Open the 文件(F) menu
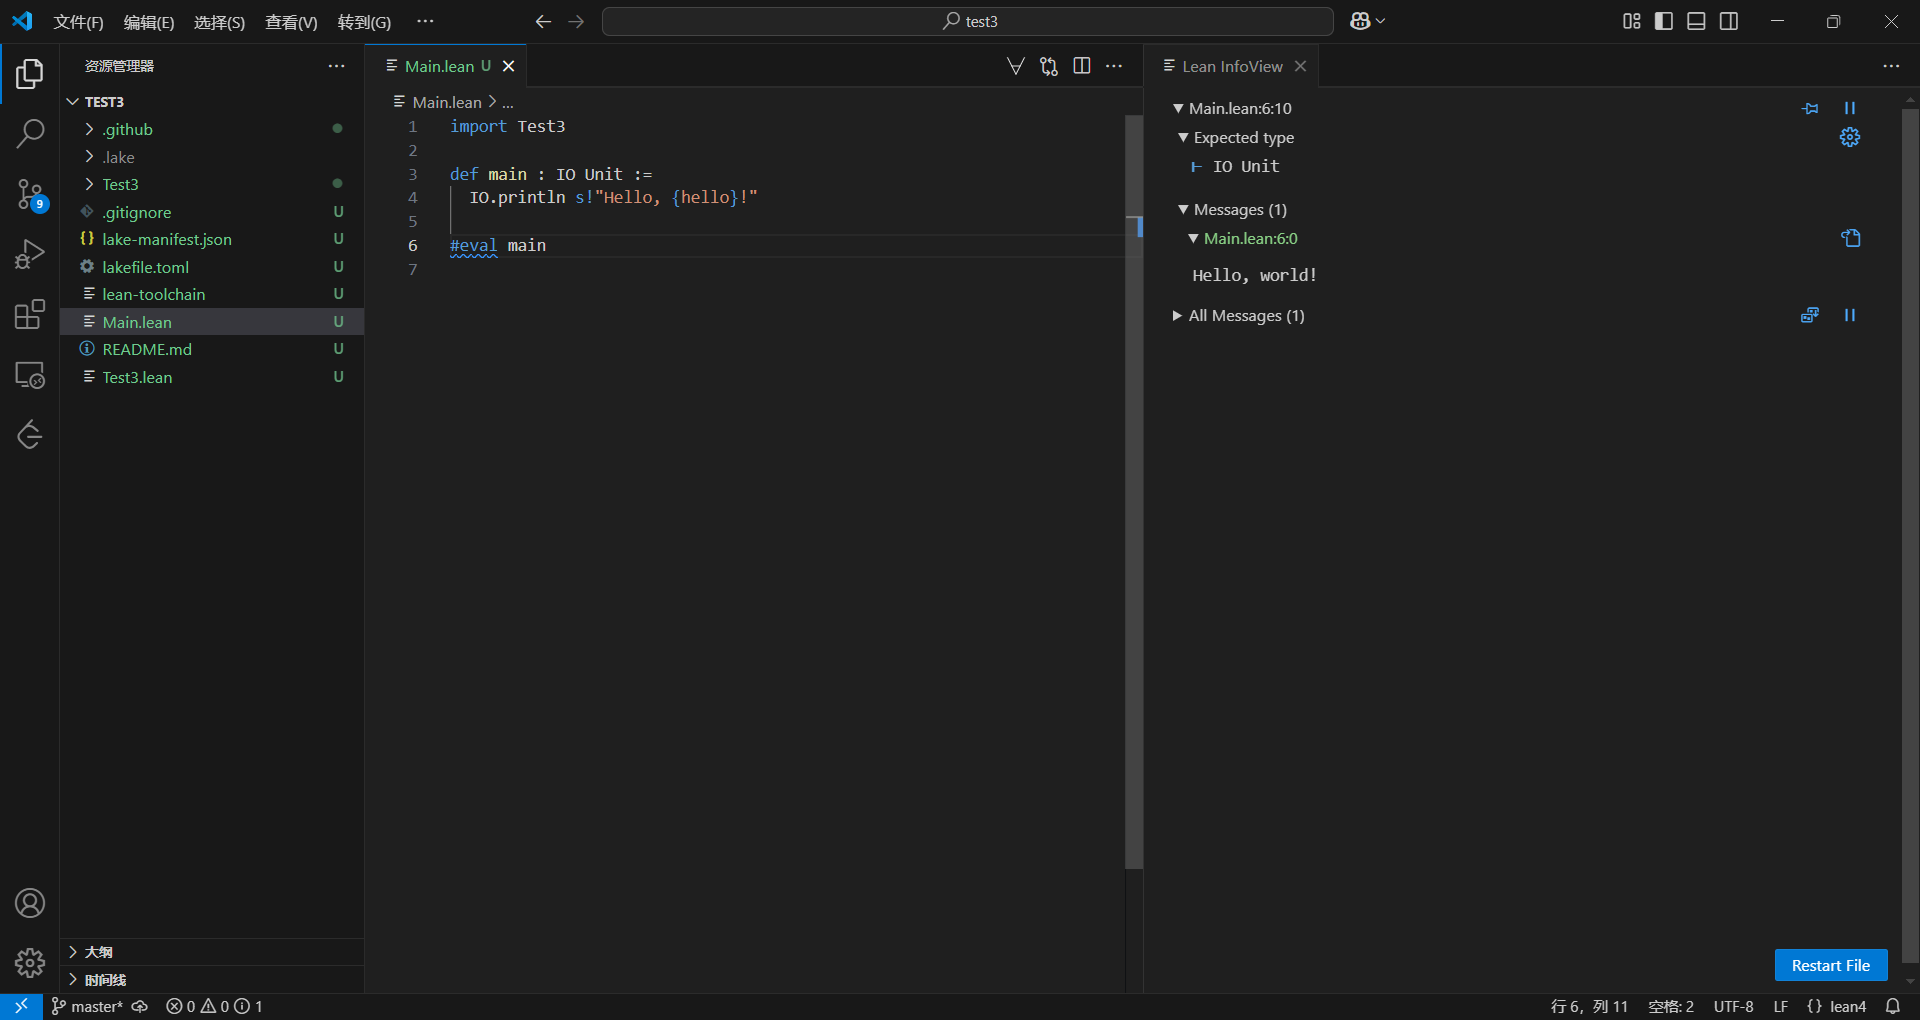 (x=78, y=22)
